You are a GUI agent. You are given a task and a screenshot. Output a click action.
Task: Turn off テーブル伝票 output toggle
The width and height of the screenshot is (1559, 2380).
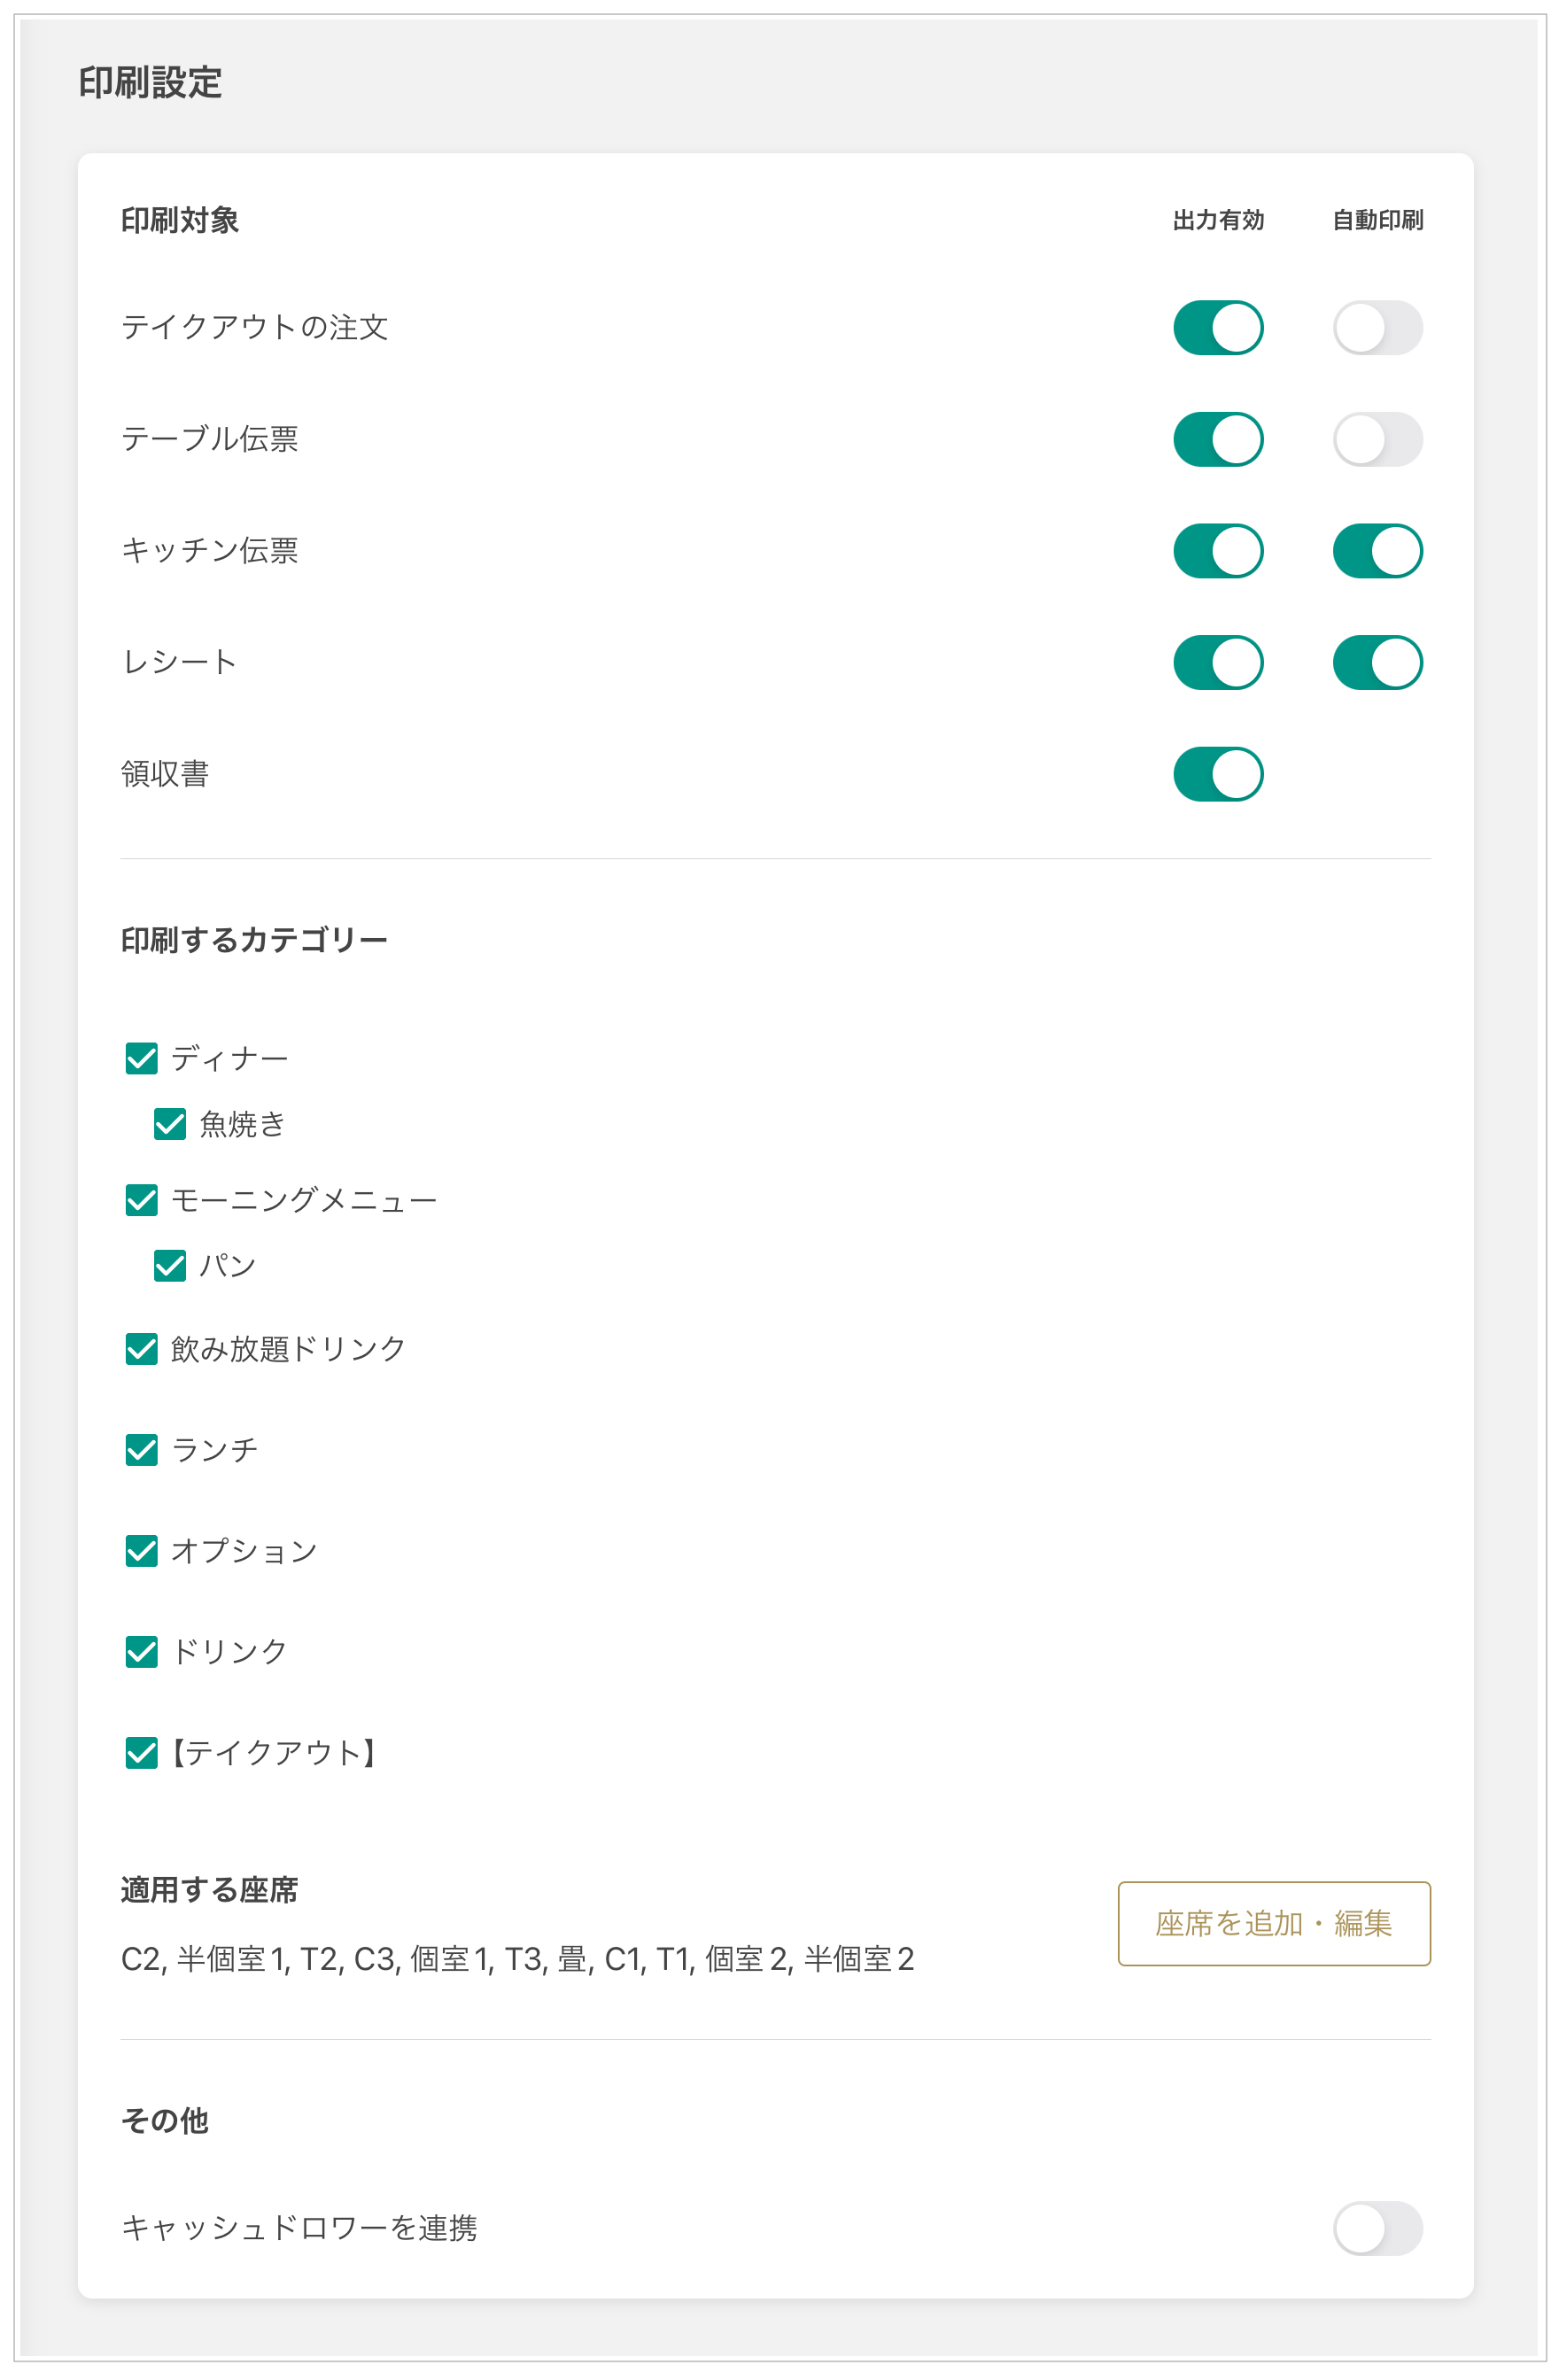[x=1217, y=439]
